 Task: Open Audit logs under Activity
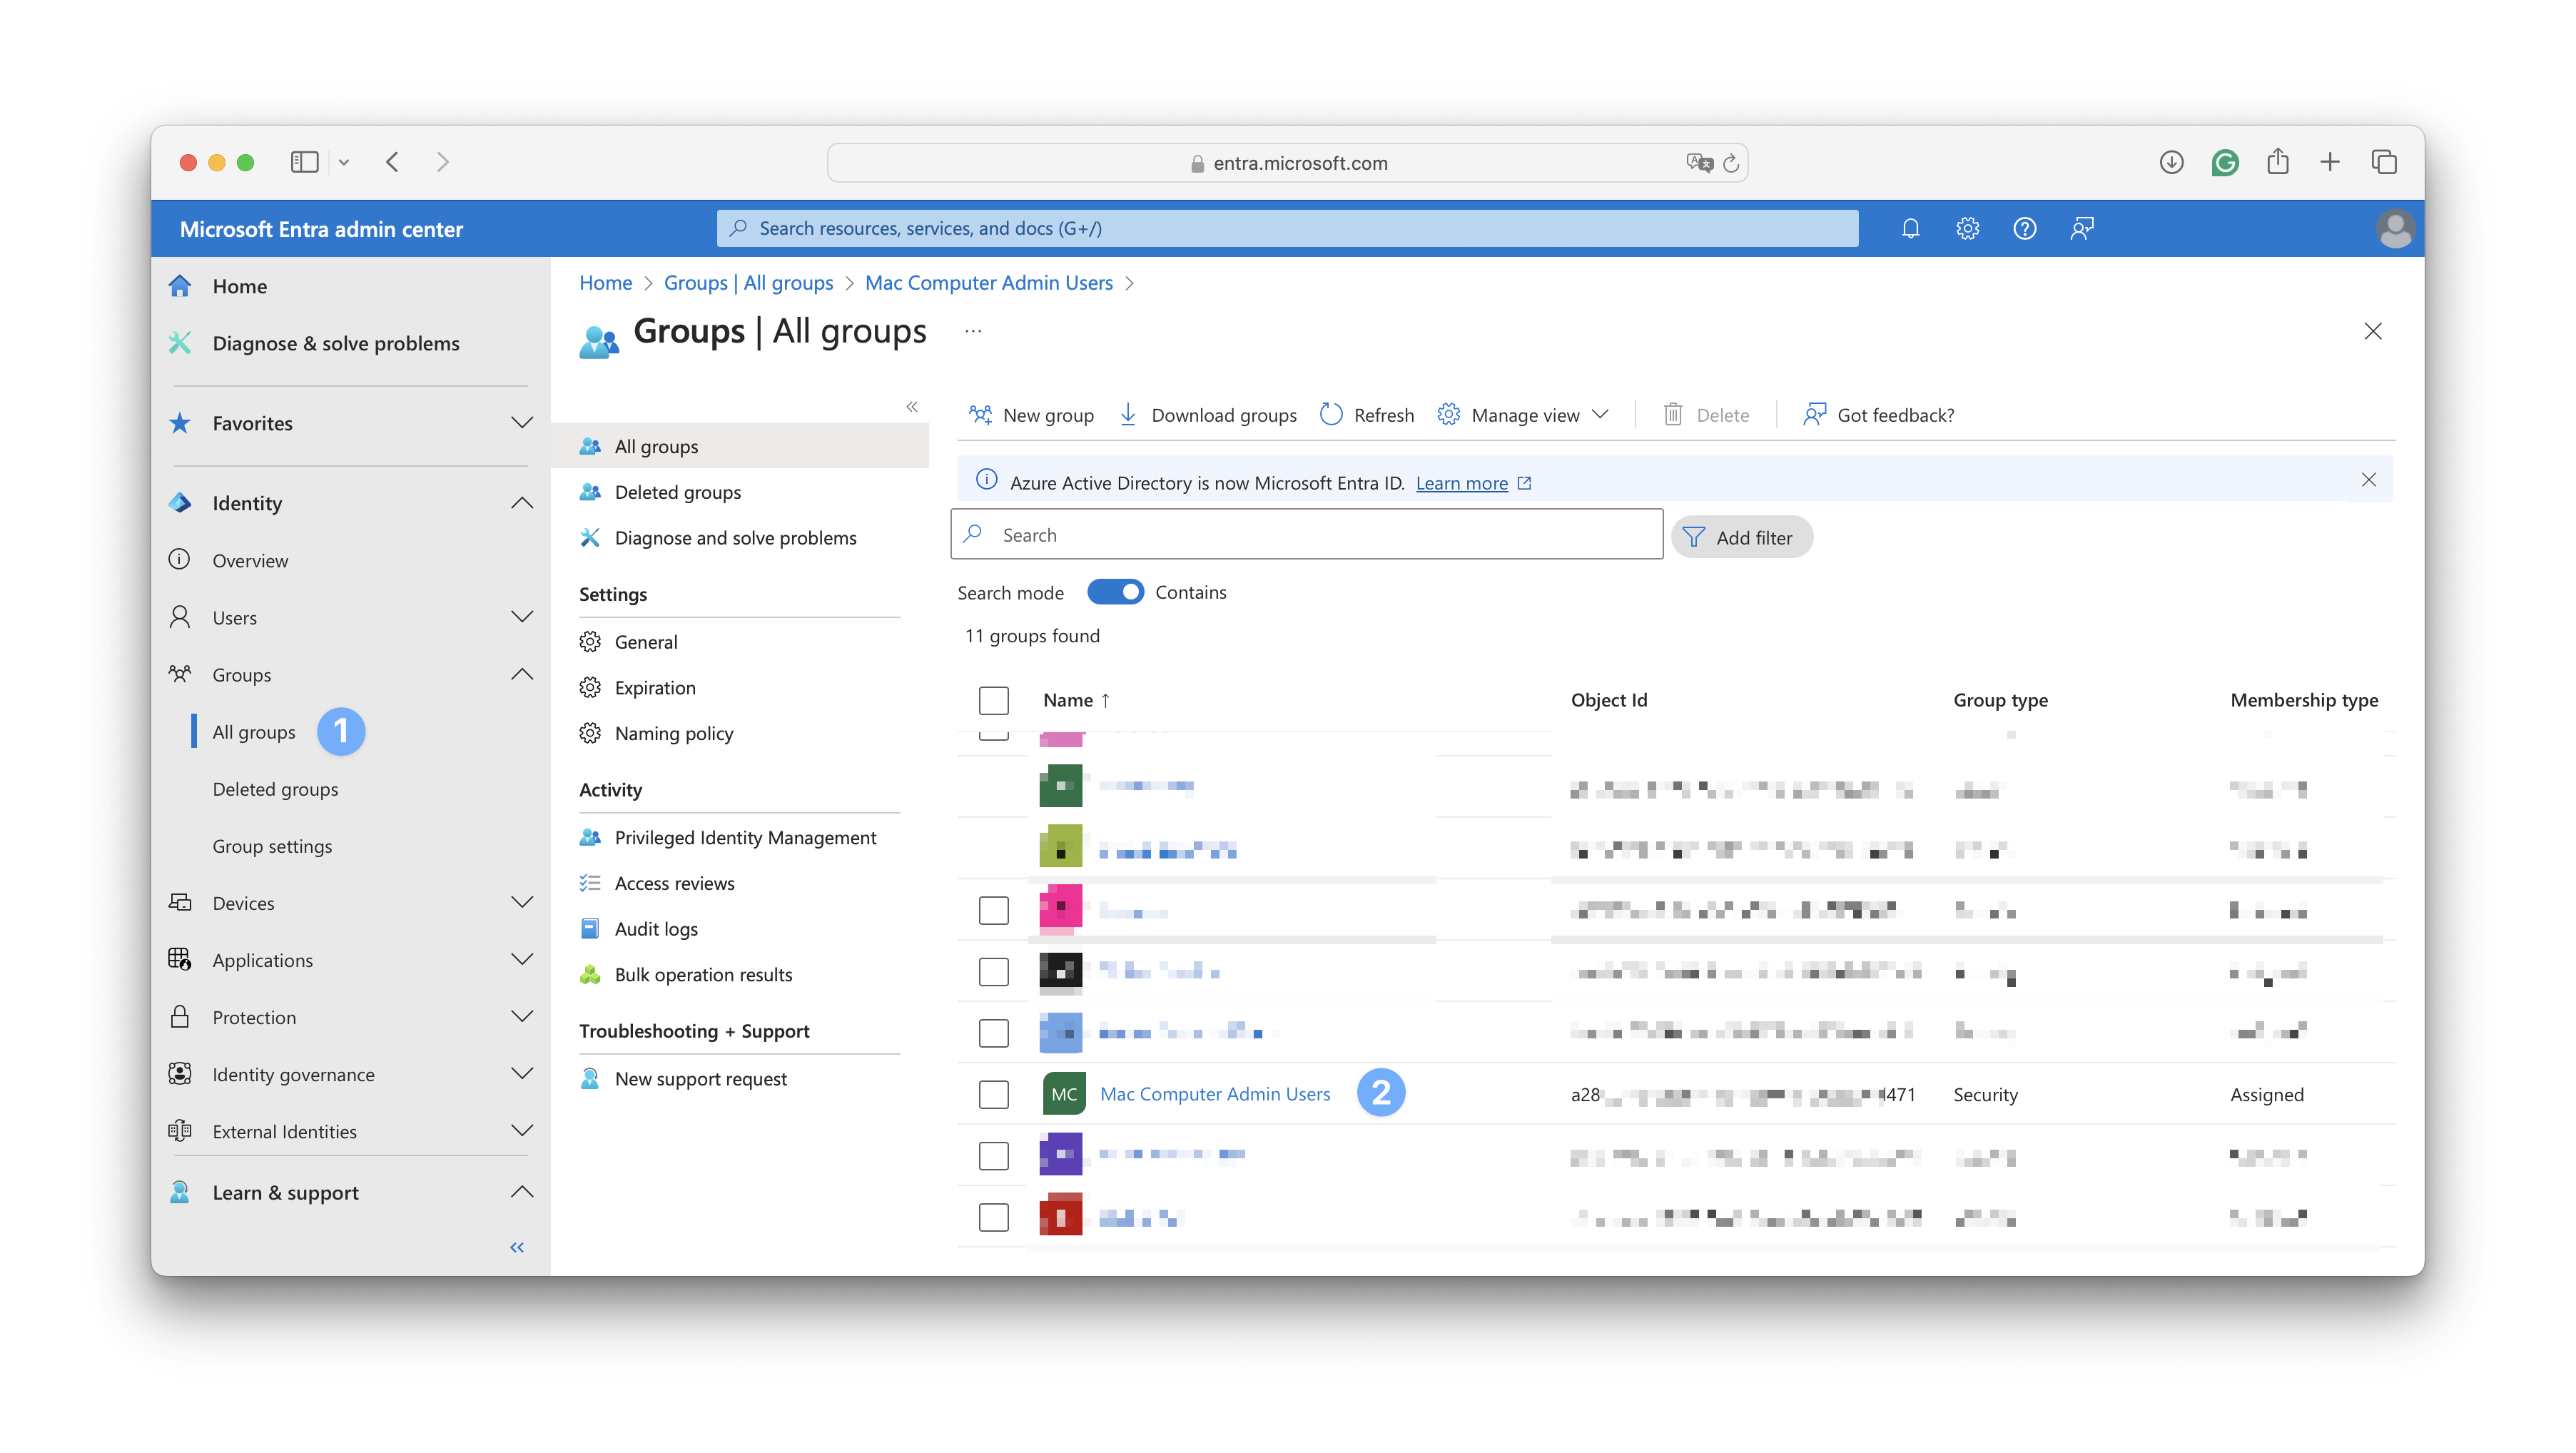coord(656,928)
